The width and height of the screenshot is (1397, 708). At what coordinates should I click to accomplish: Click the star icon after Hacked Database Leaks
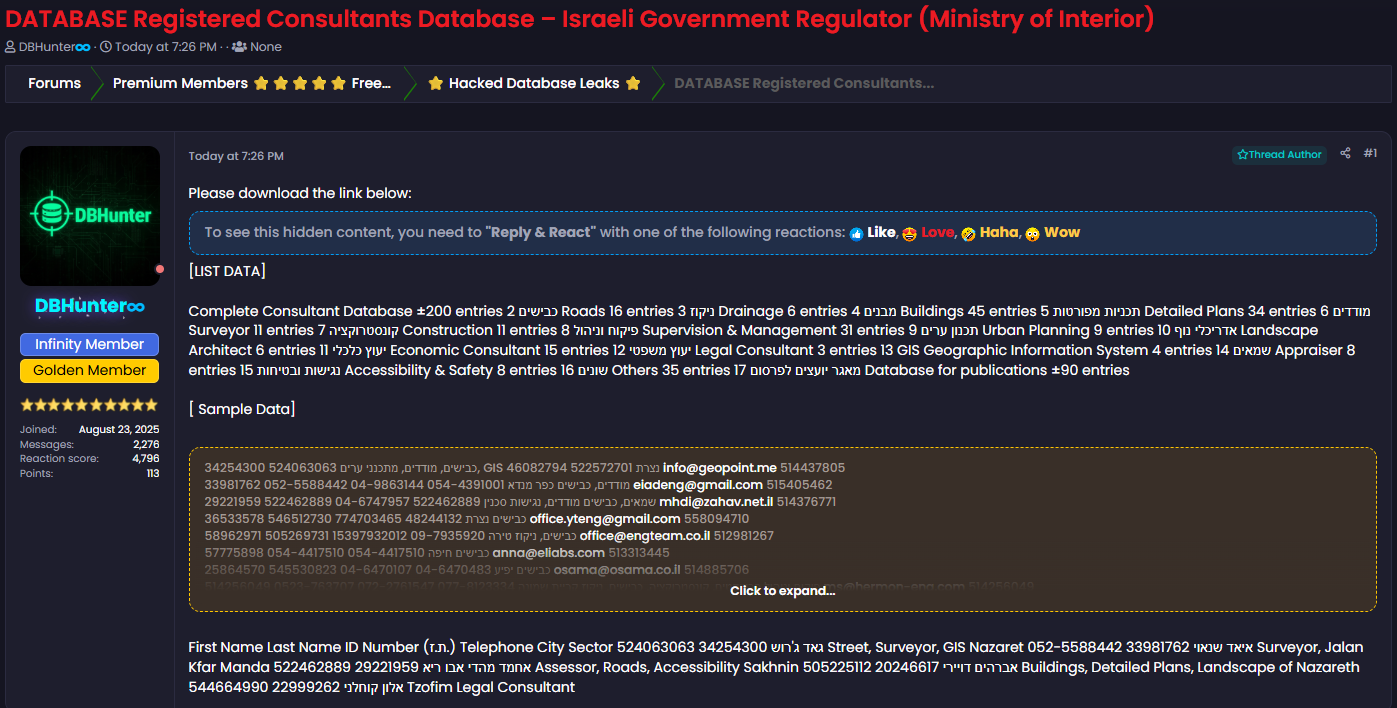pos(633,83)
